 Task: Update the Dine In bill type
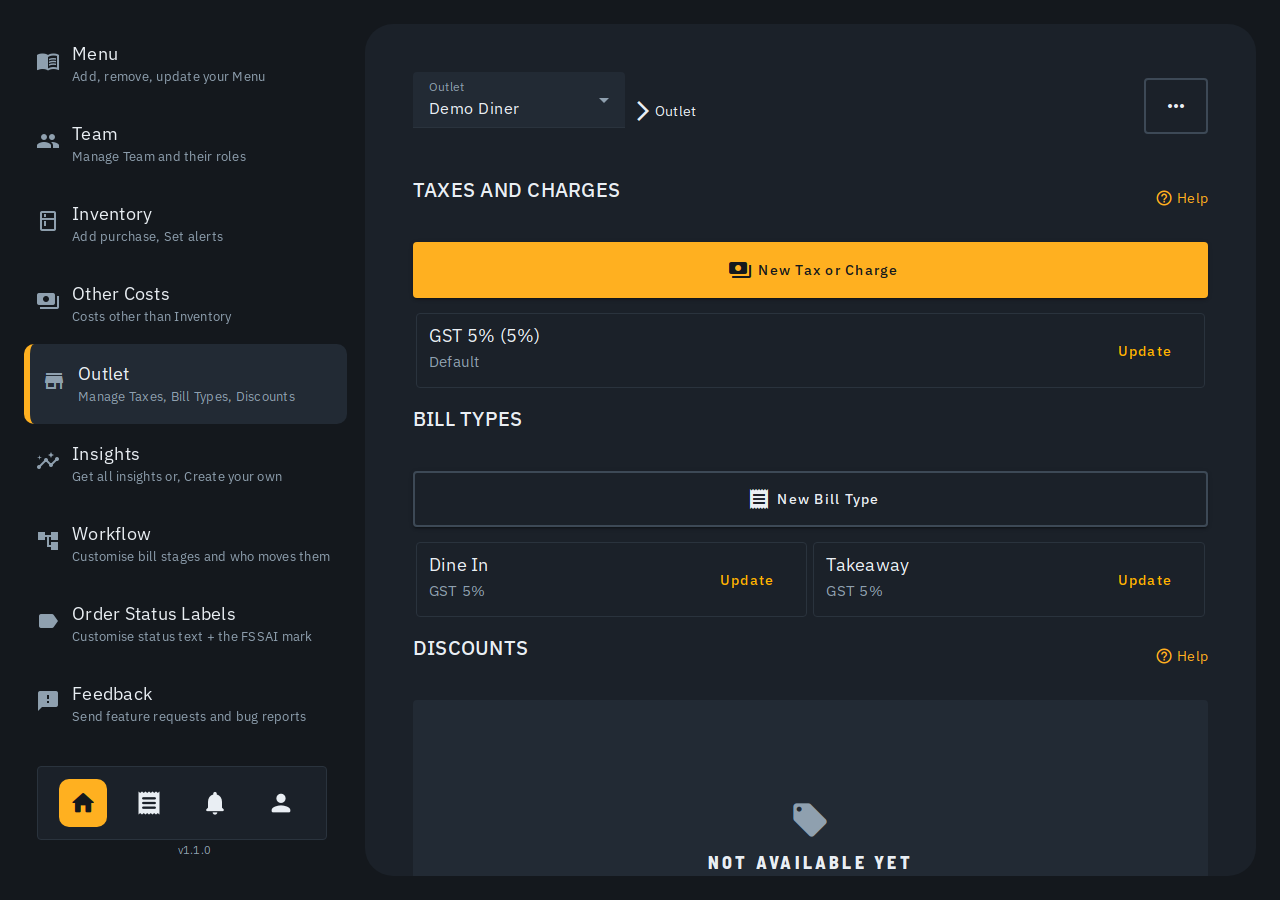[x=746, y=580]
